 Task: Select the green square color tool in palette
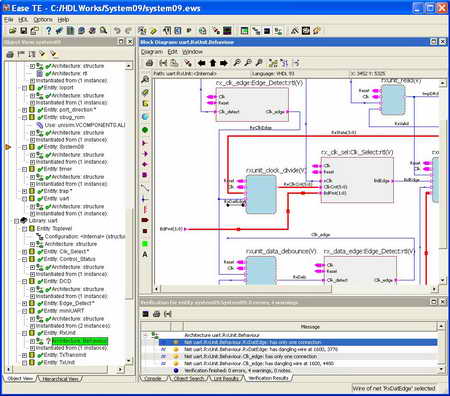(x=145, y=244)
